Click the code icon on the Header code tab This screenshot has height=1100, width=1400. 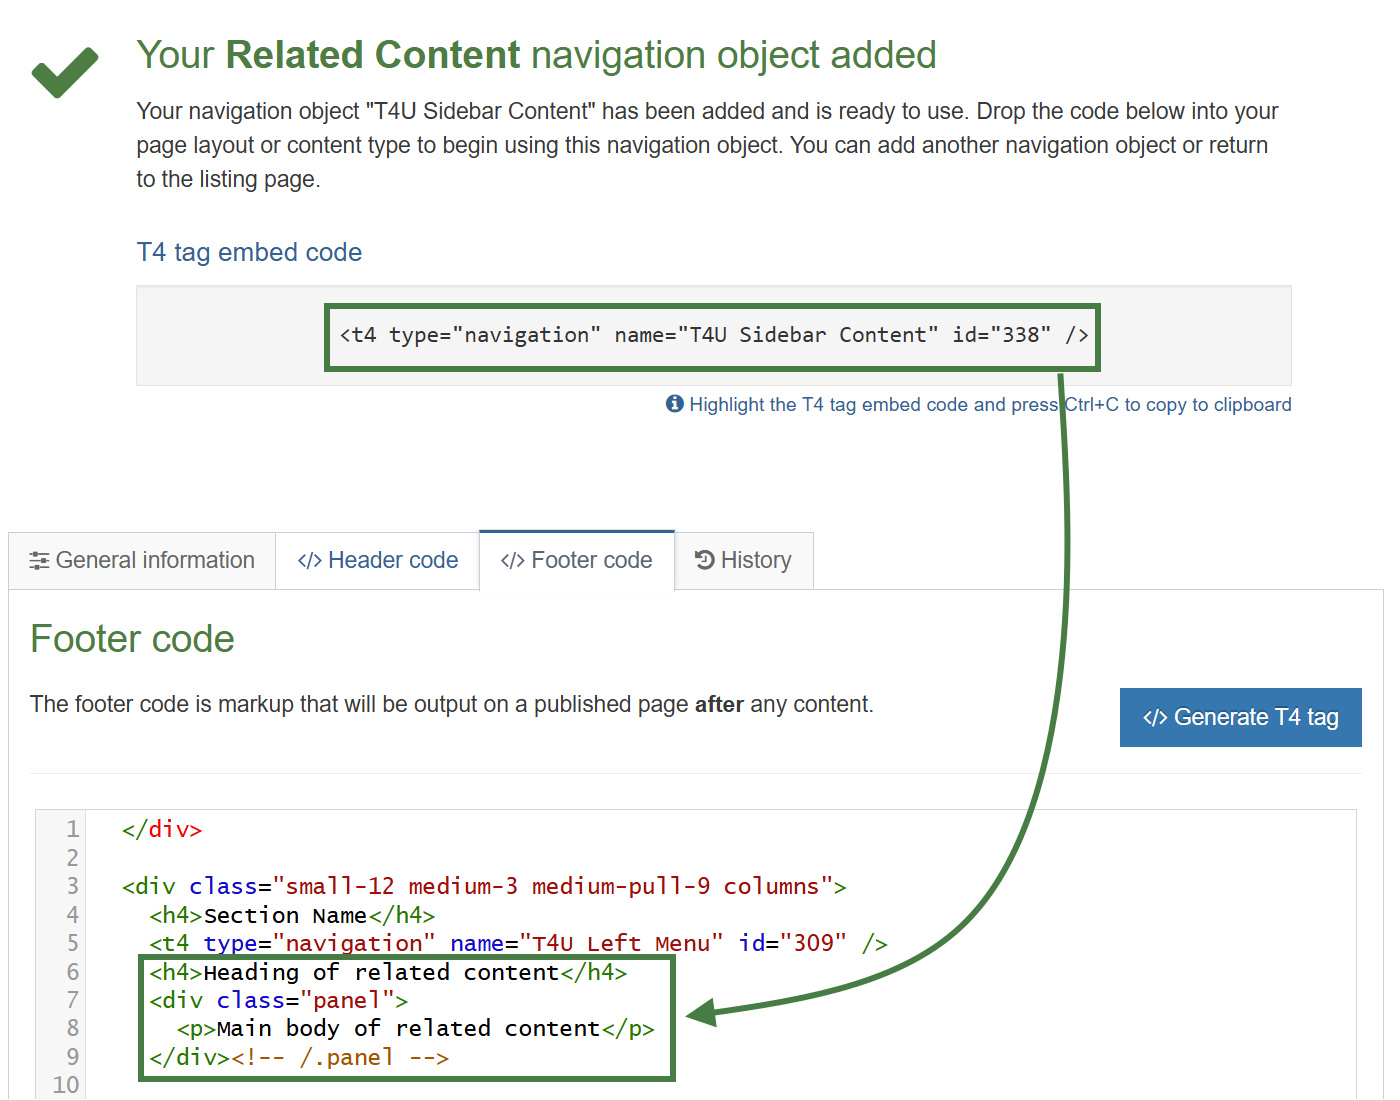coord(309,560)
